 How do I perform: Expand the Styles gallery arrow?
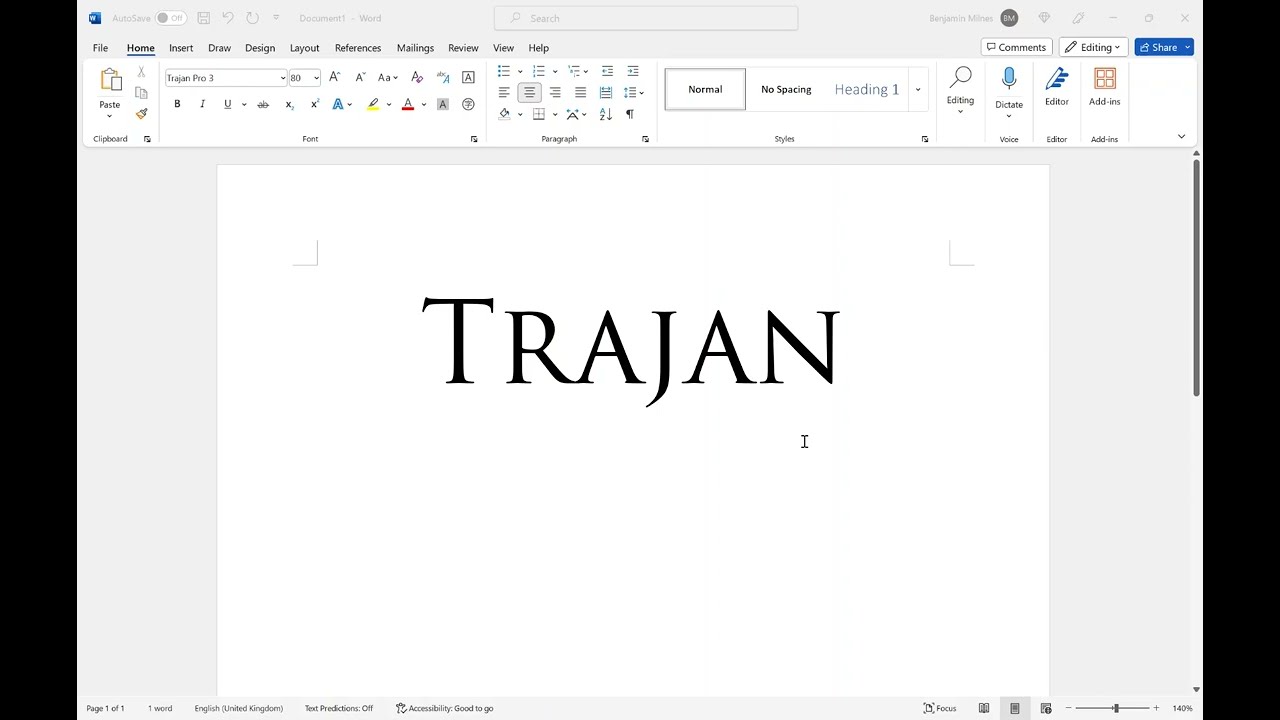[918, 89]
